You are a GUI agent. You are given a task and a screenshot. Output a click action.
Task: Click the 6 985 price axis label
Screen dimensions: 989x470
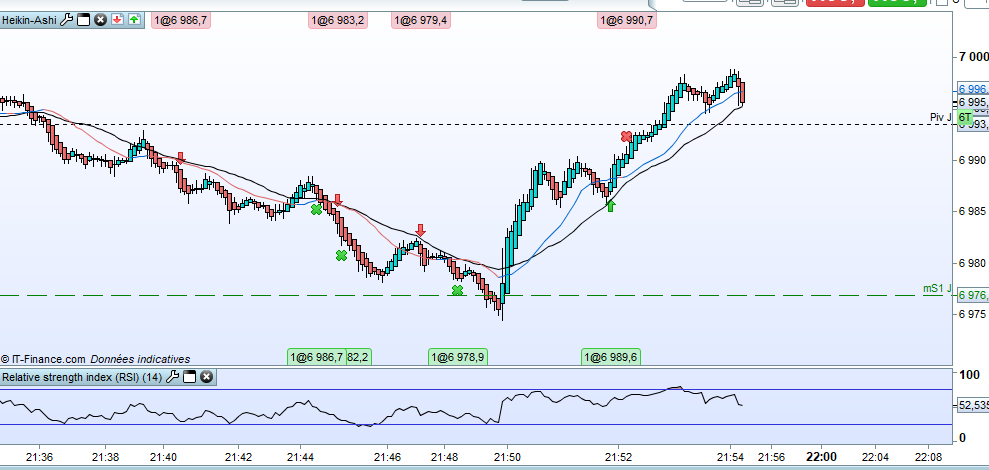[973, 211]
